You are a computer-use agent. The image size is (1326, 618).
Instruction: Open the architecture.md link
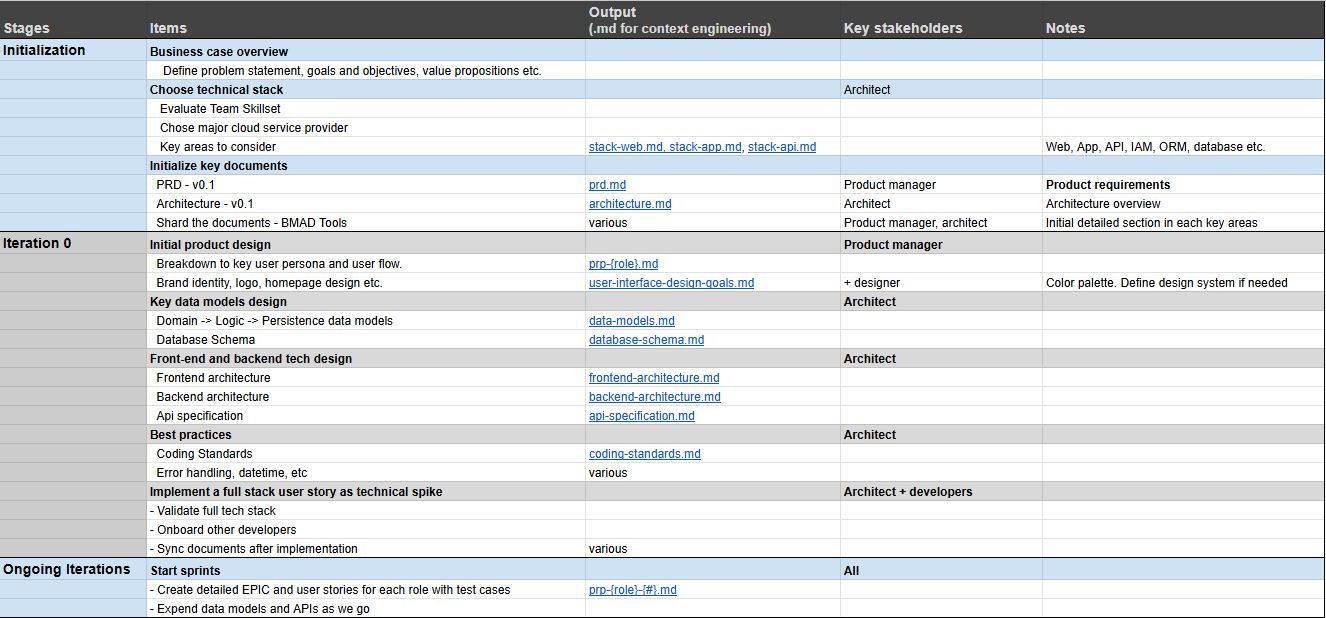tap(630, 204)
